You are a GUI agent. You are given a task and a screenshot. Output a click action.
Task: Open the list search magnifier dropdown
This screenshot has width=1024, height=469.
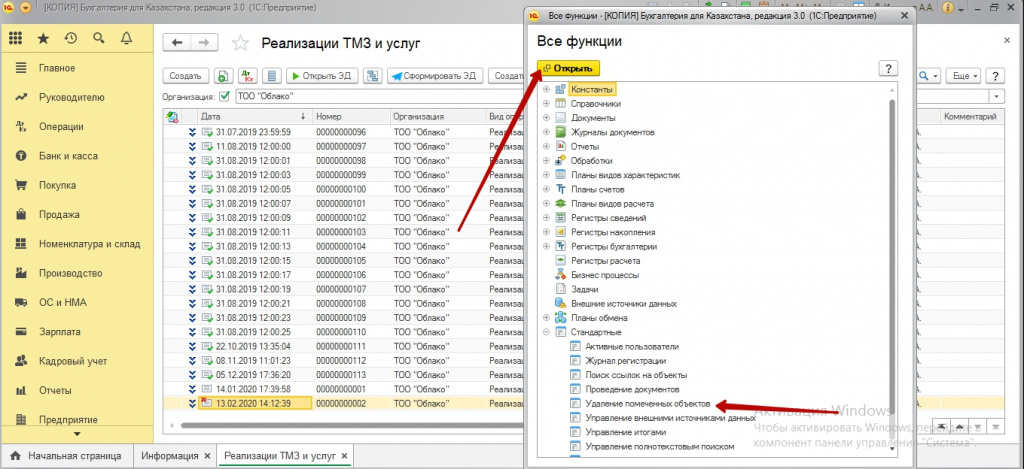(x=929, y=76)
